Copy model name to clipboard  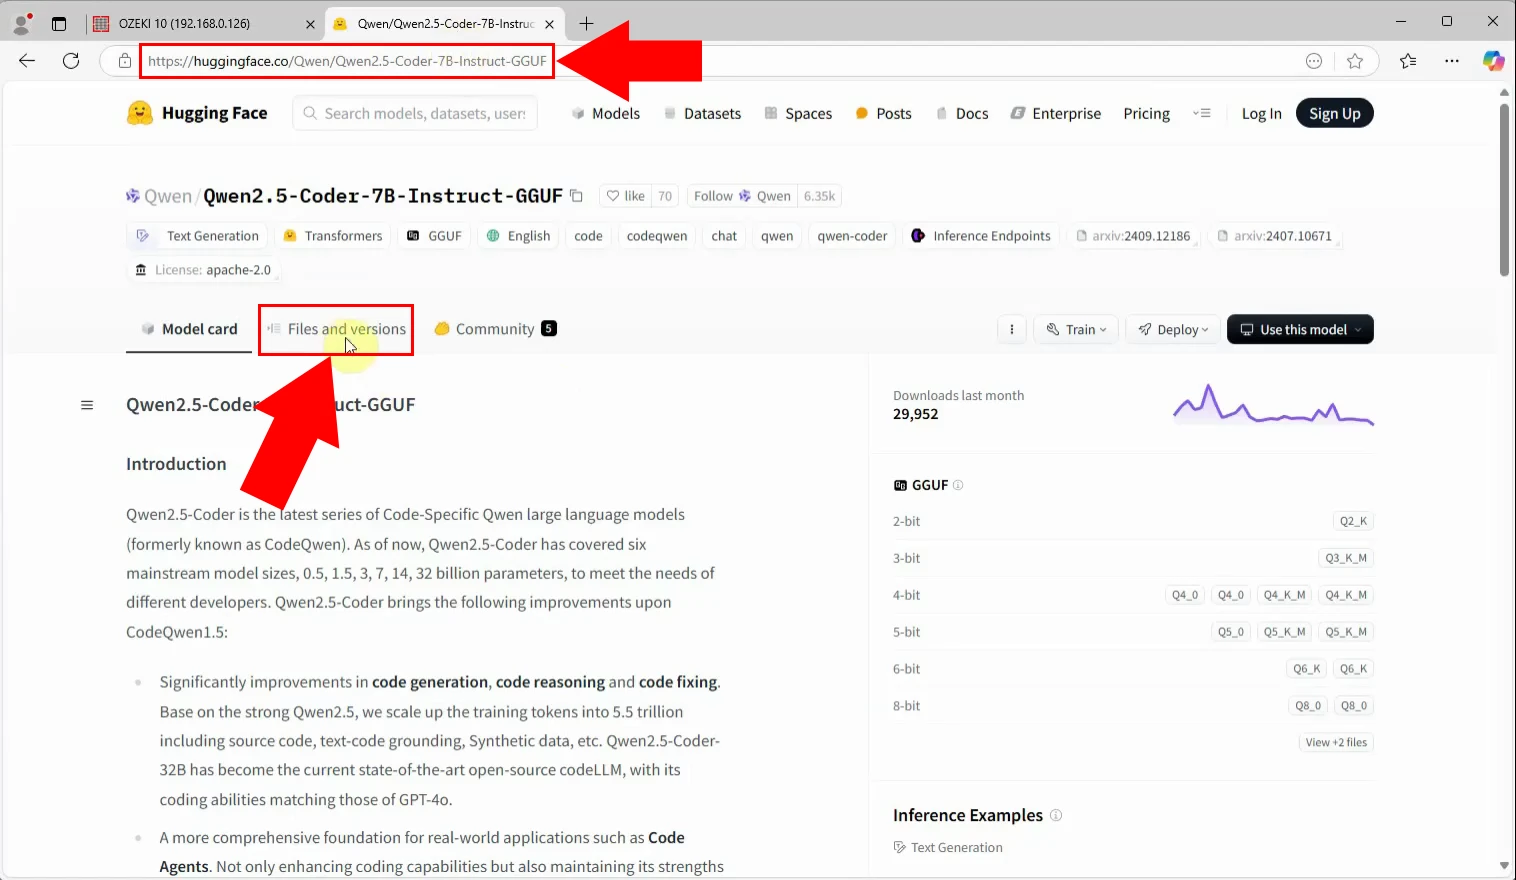pos(576,196)
